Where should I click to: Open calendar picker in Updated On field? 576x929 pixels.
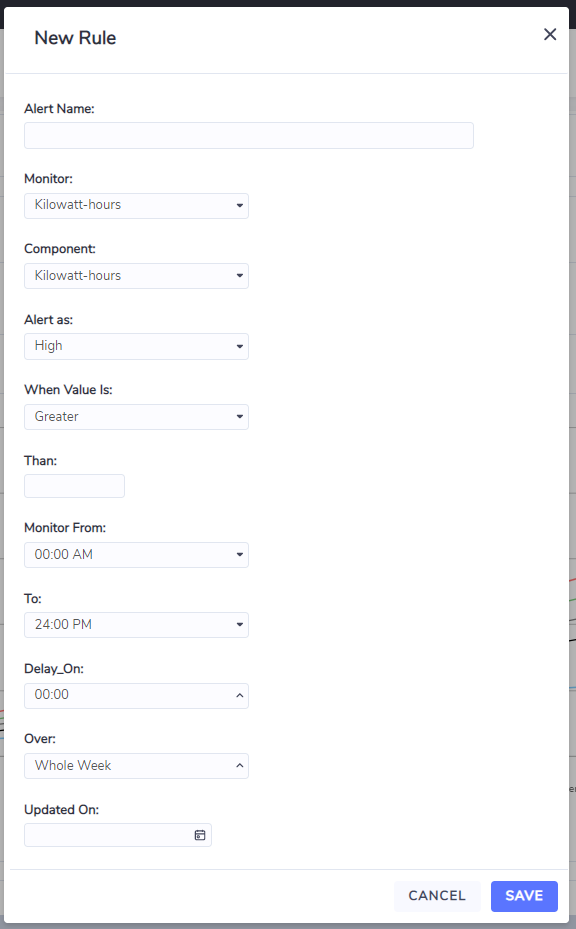(x=200, y=835)
